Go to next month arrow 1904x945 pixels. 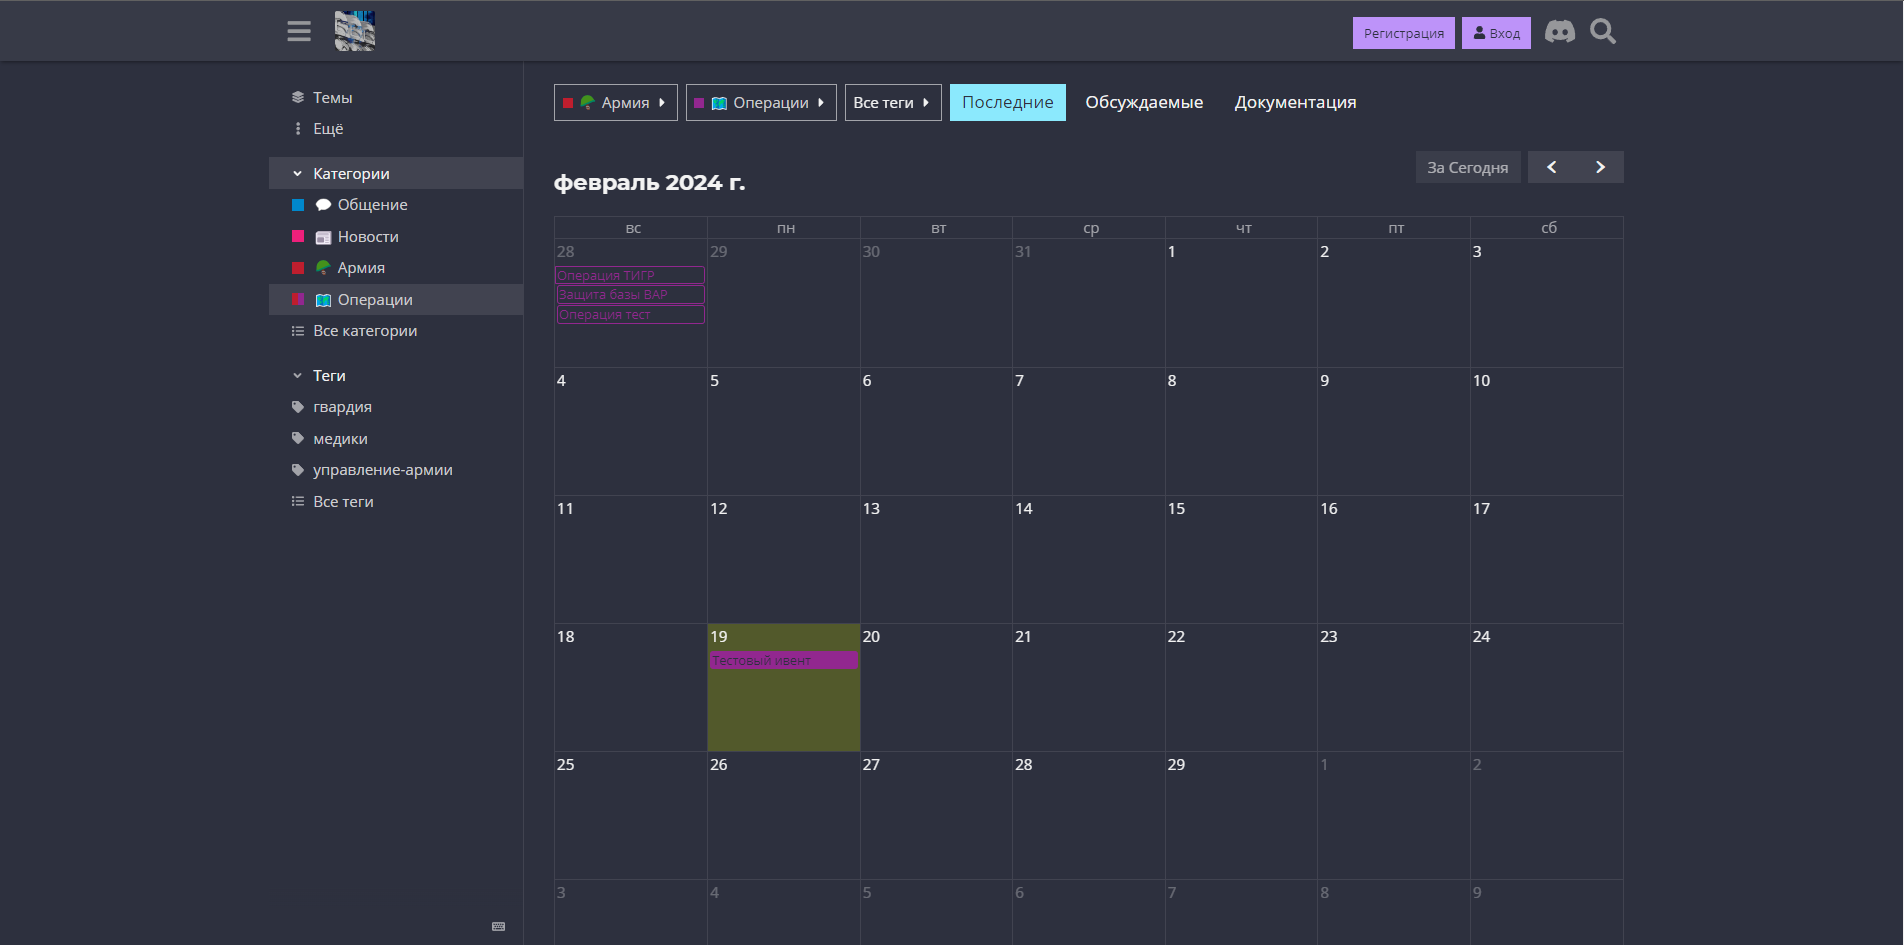(1600, 167)
